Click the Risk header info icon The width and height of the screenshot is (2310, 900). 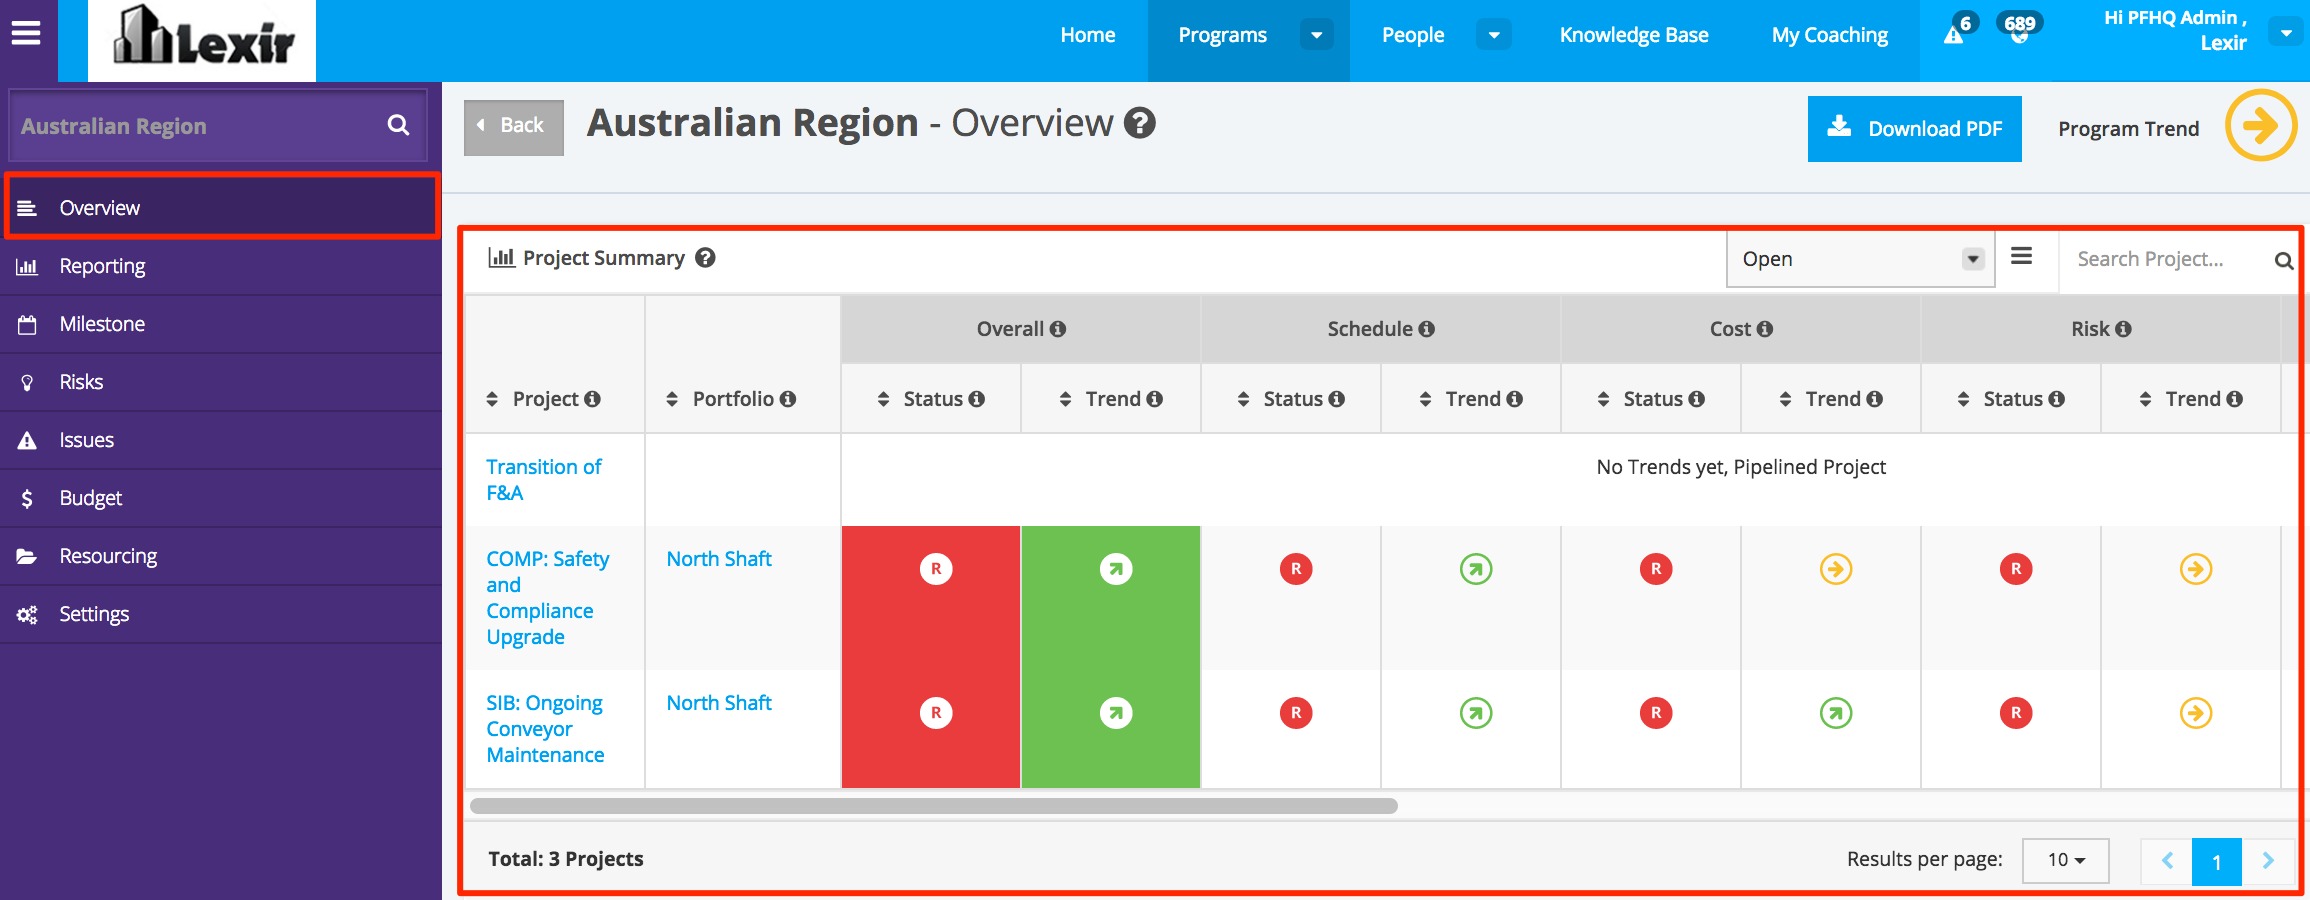coord(2123,329)
